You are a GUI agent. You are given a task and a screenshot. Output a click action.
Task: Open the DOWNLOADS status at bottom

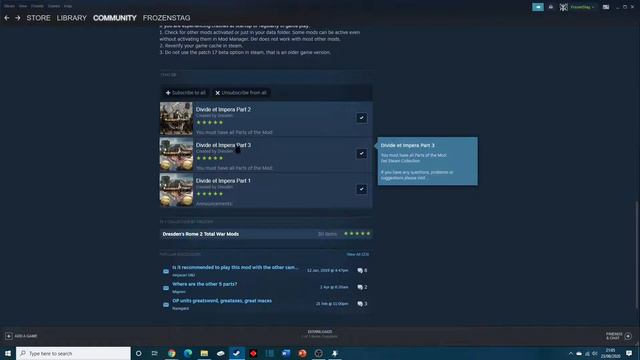[x=320, y=334]
